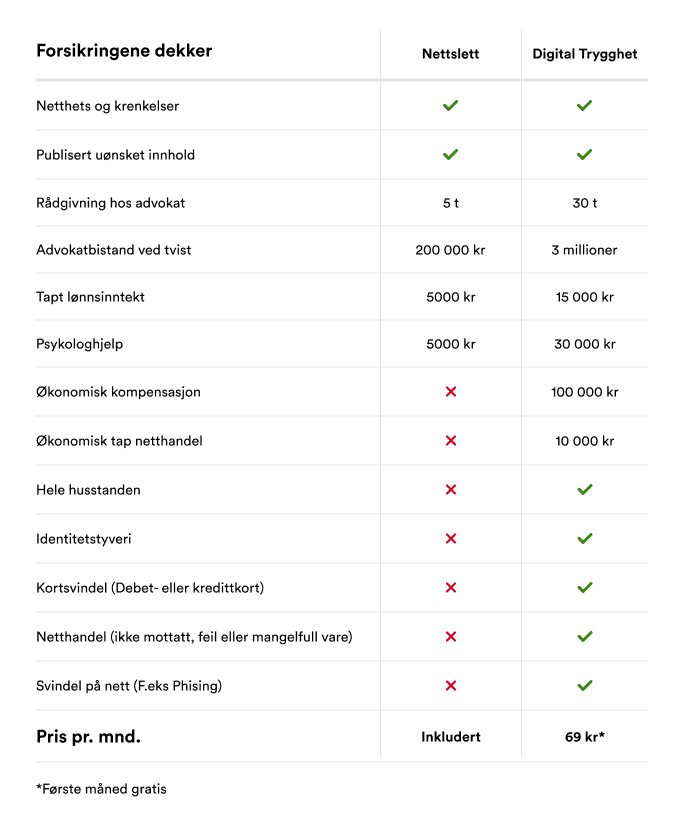The image size is (684, 836).
Task: Select the Digital Trygghet column header
Action: click(585, 54)
